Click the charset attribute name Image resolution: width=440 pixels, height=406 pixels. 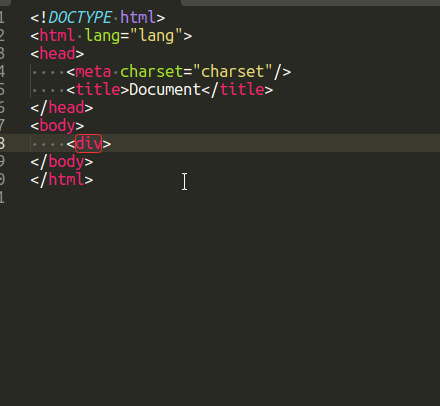[151, 72]
